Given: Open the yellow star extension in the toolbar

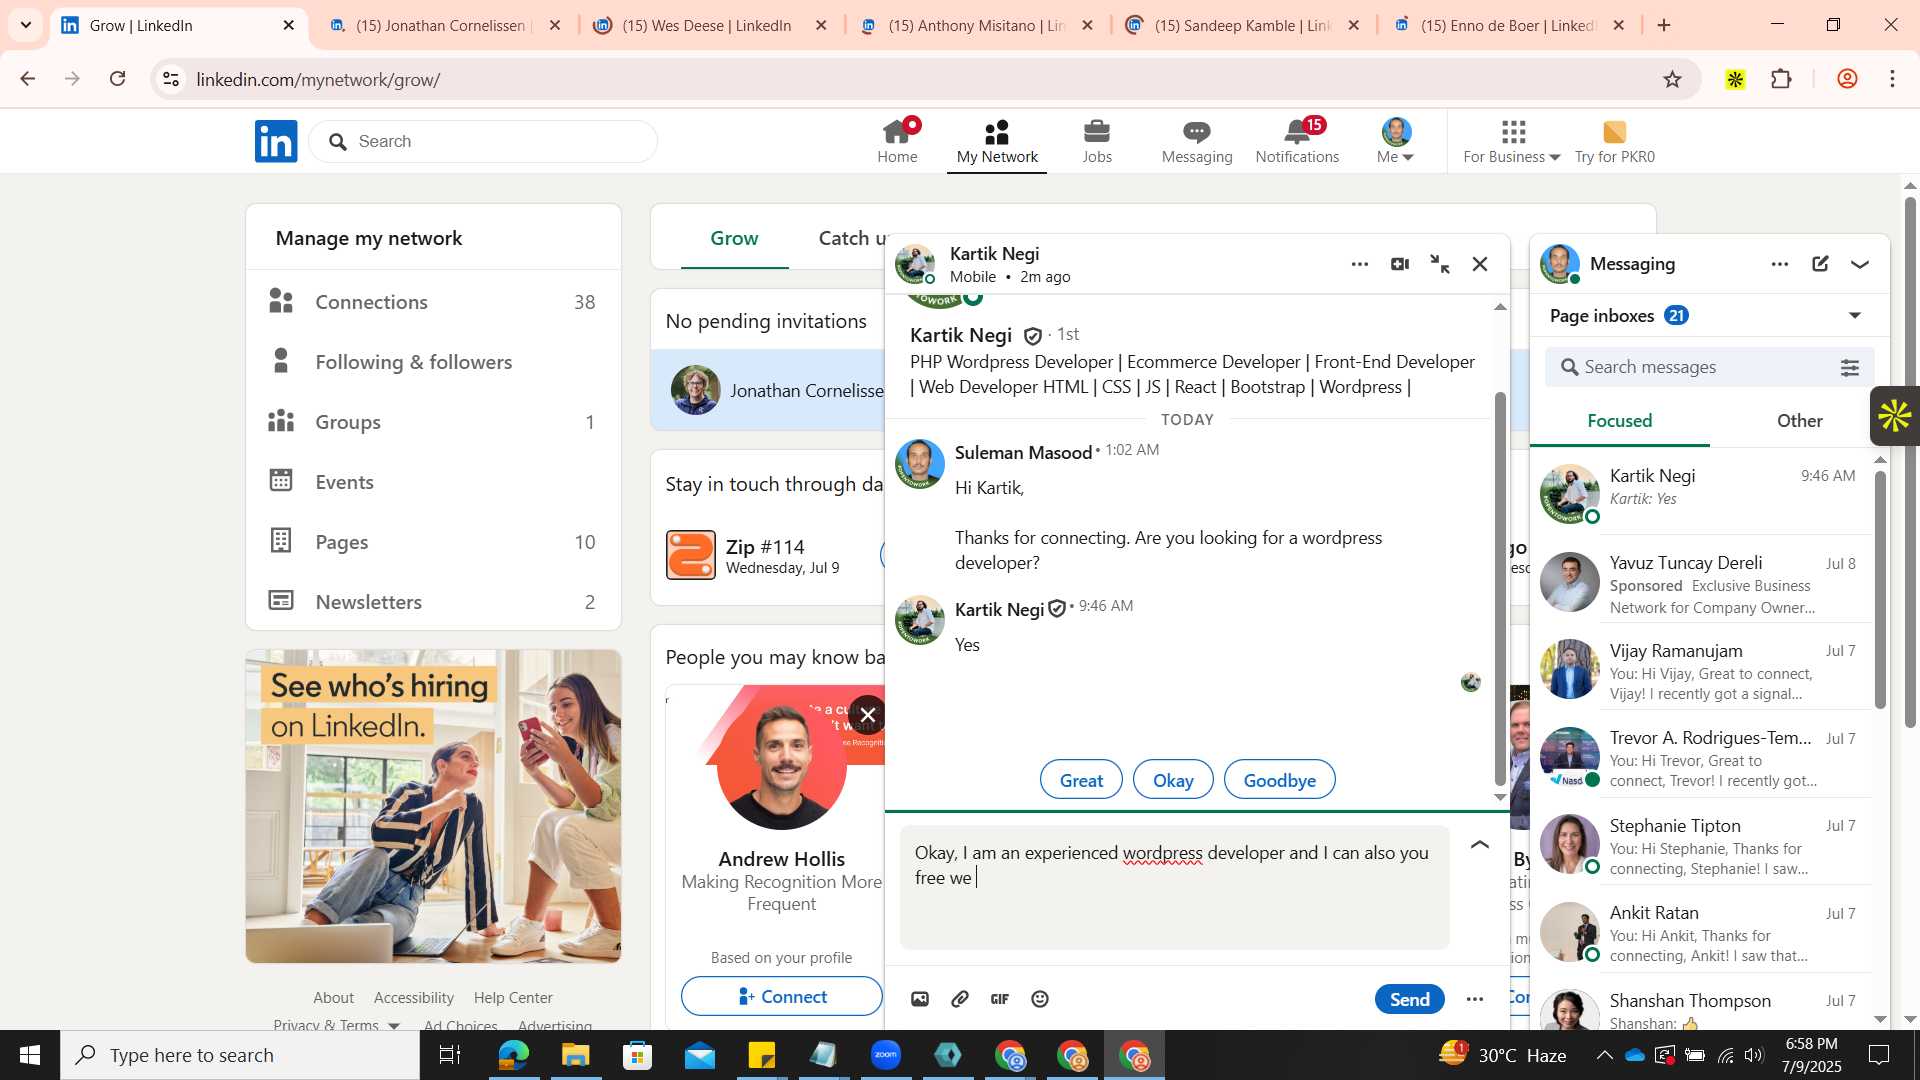Looking at the screenshot, I should (1735, 79).
